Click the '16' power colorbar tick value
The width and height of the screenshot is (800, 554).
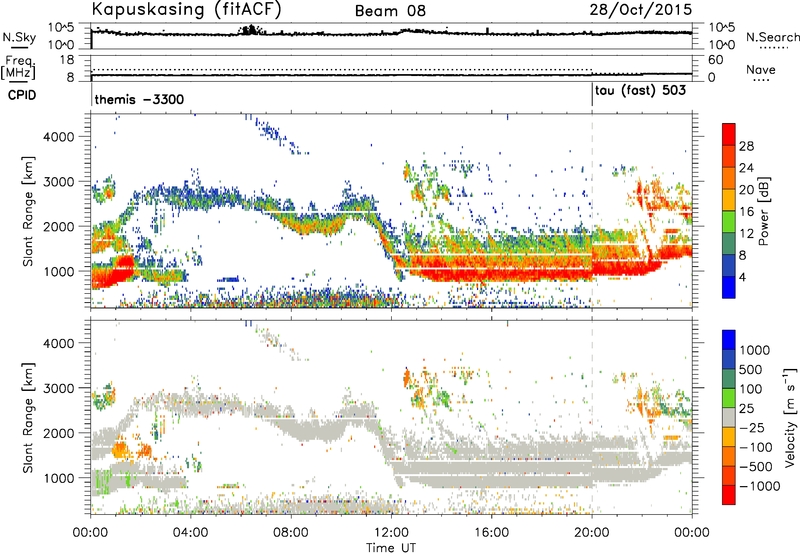pos(746,212)
